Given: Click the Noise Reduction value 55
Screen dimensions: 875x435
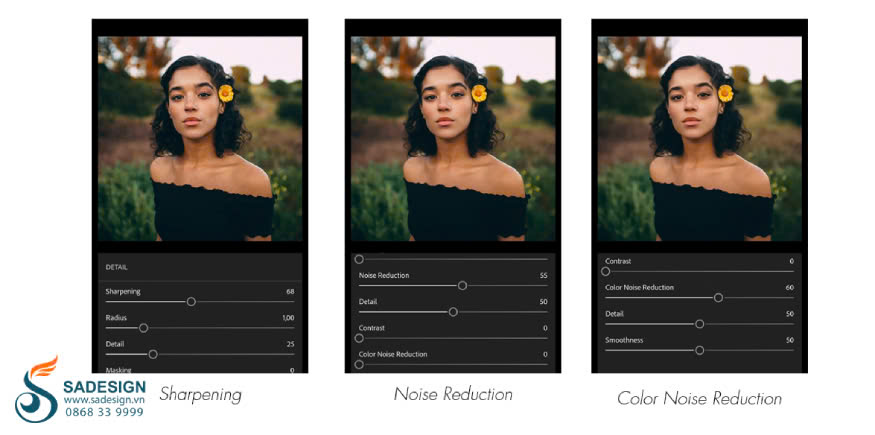Looking at the screenshot, I should (x=544, y=276).
